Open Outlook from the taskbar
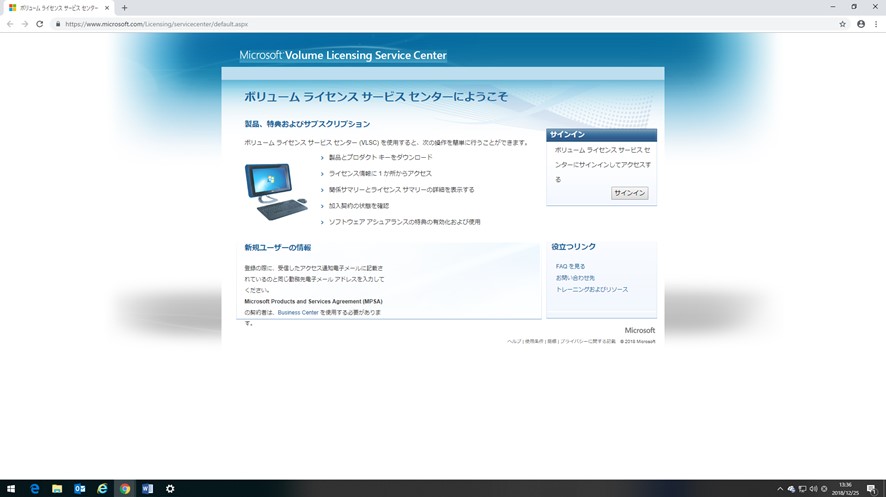The height and width of the screenshot is (497, 886). pos(80,489)
